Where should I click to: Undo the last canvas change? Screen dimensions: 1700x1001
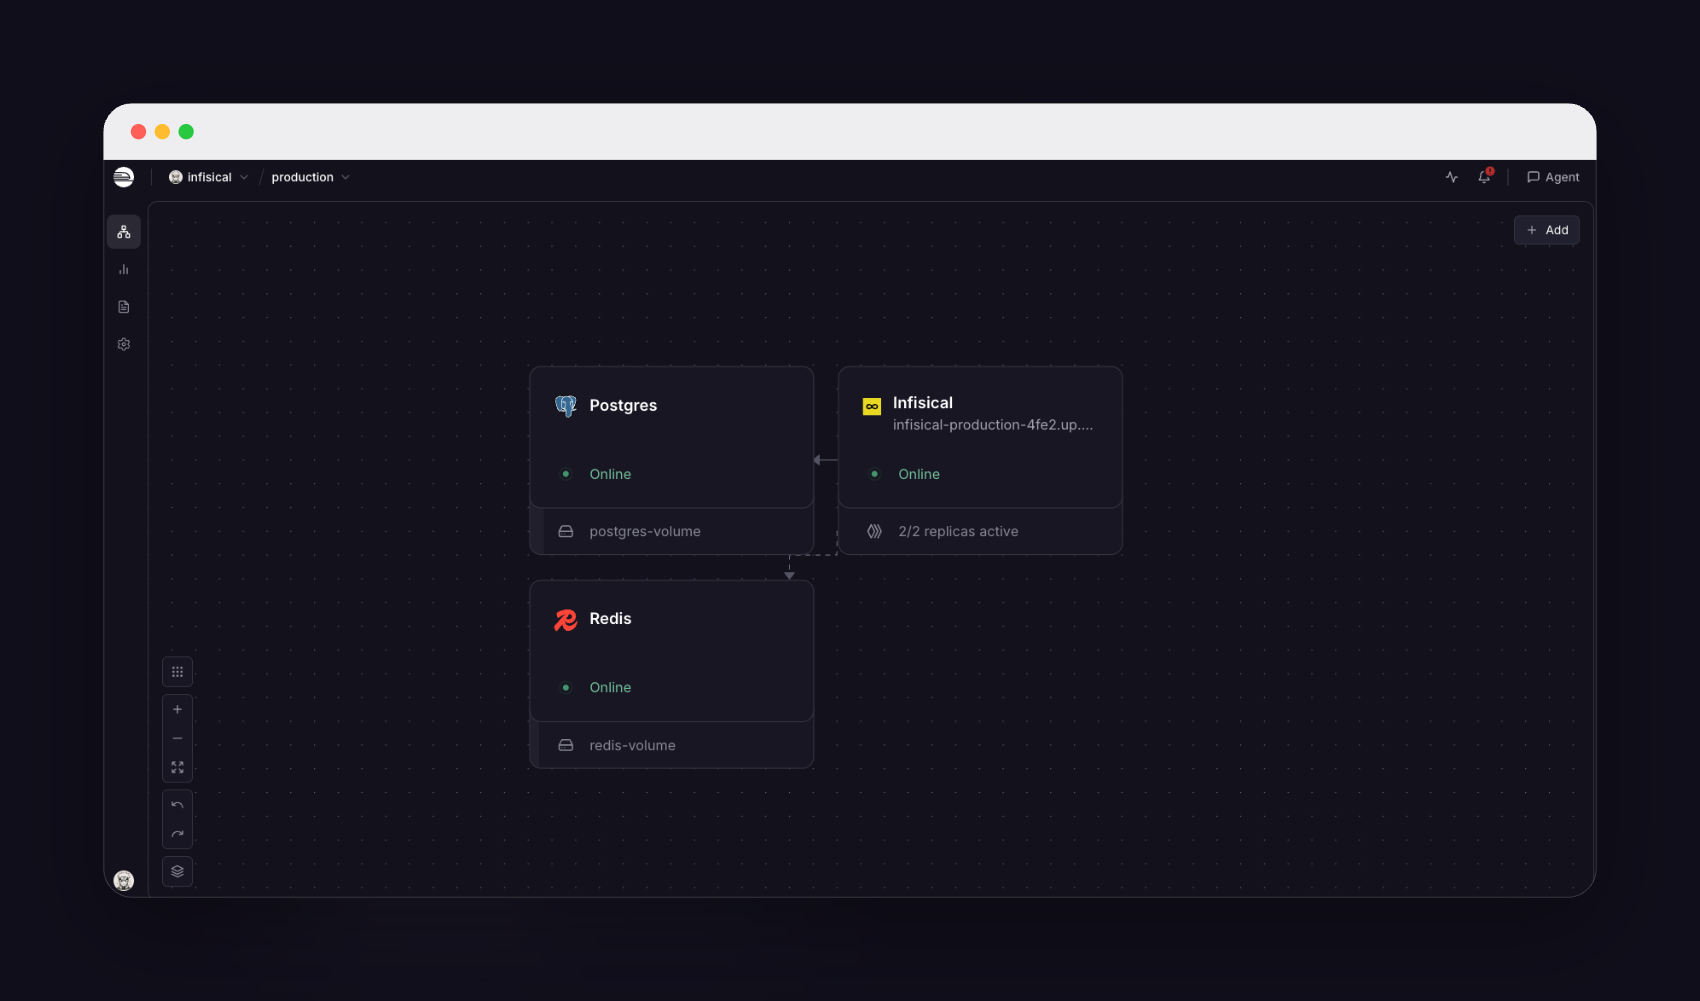point(177,805)
